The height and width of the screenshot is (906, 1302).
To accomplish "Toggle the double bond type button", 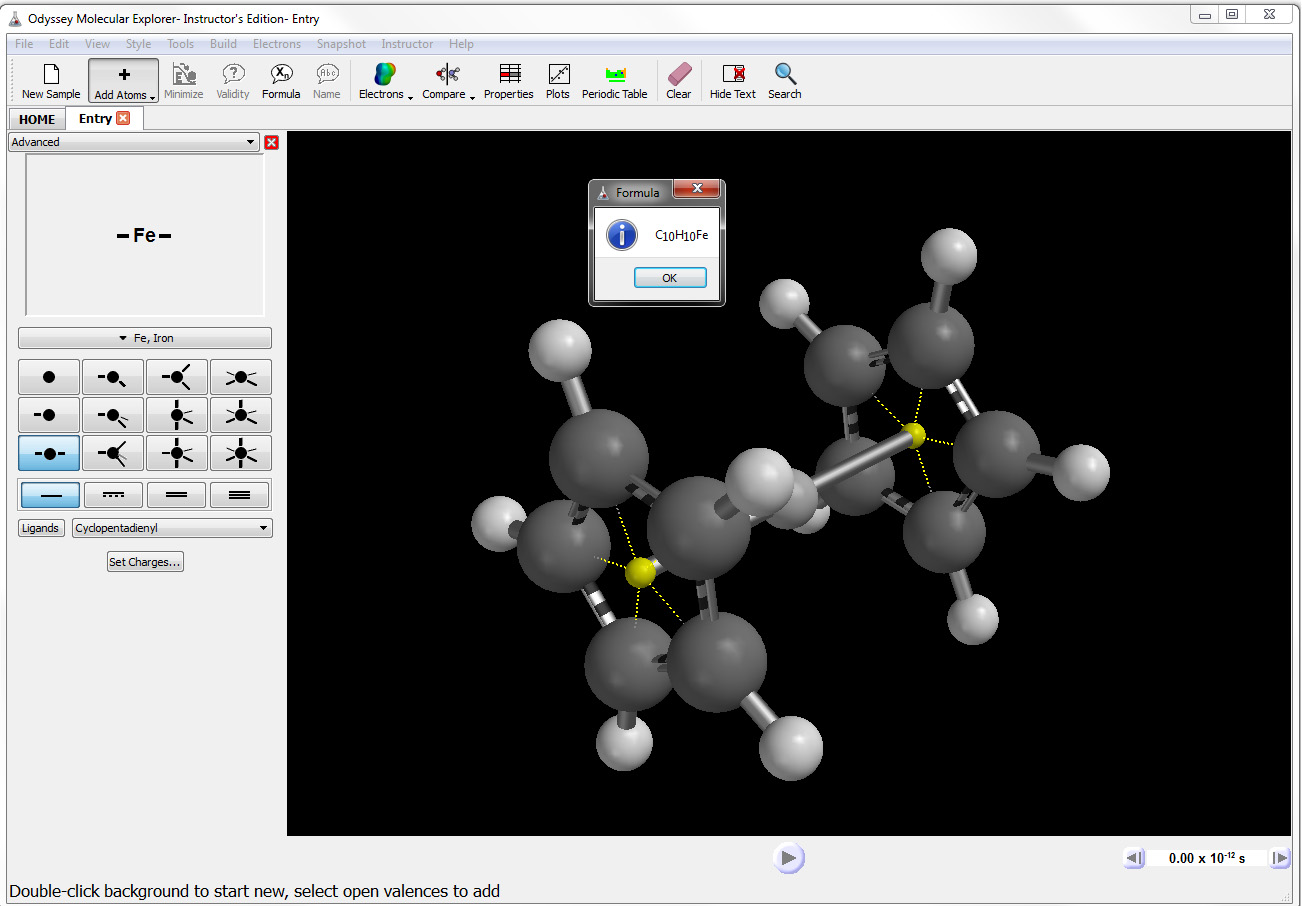I will tap(176, 495).
